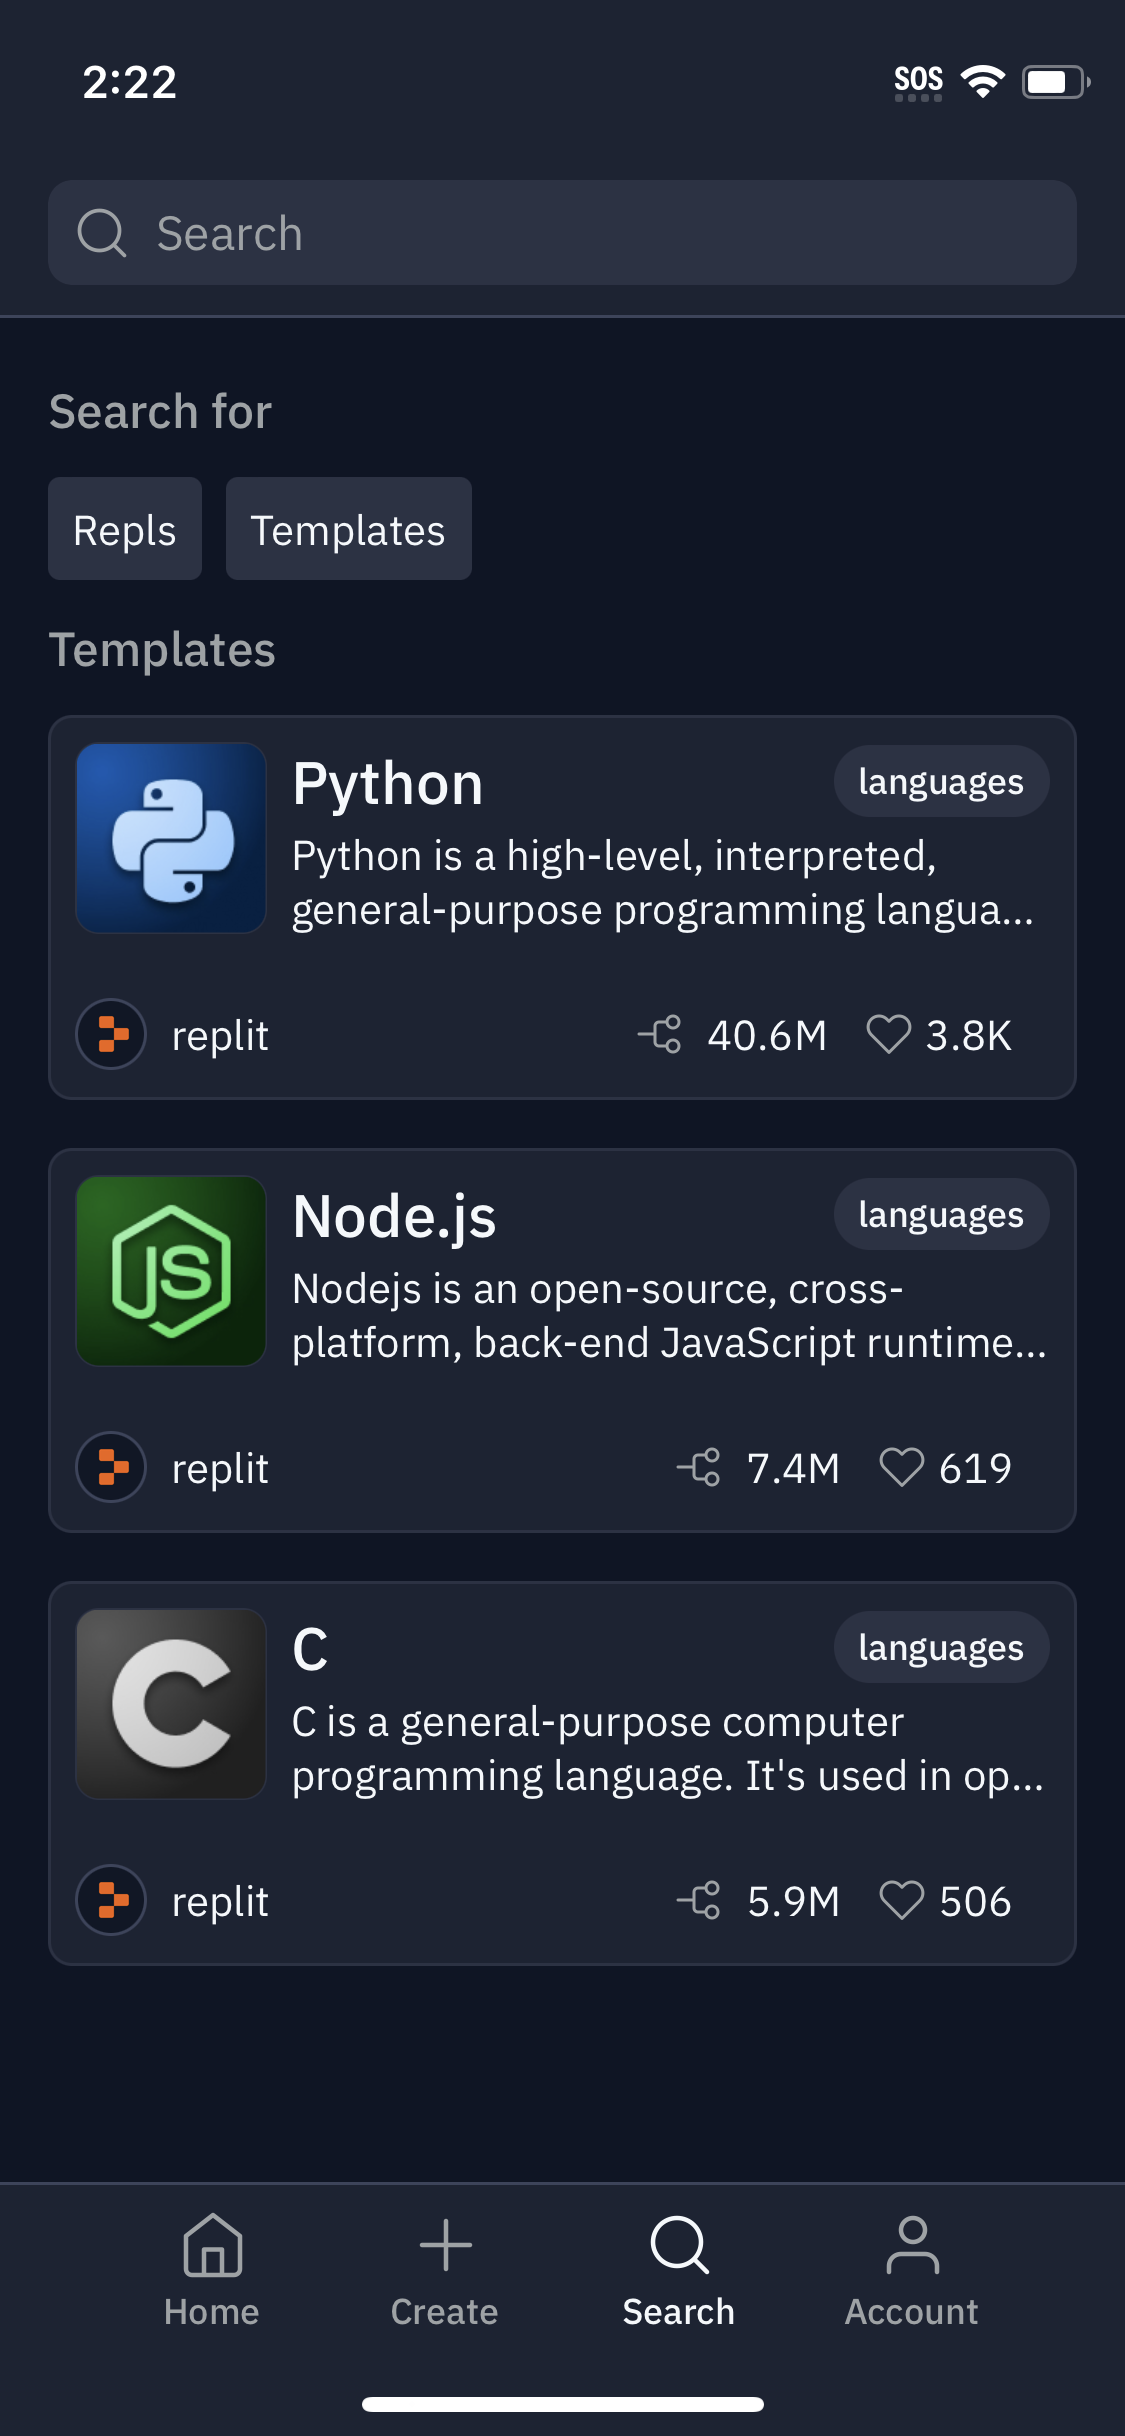Tap the fork icon on C template
This screenshot has height=2436, width=1125.
(699, 1900)
